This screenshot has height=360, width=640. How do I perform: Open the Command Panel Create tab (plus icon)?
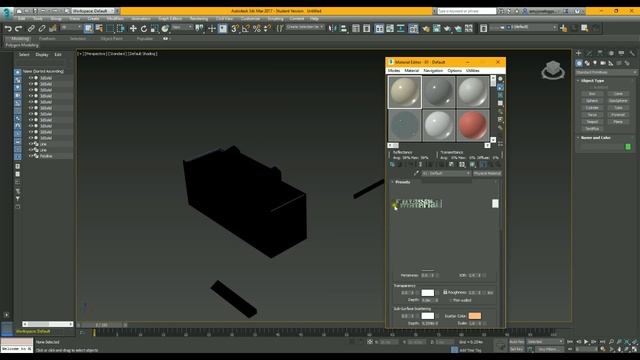pyautogui.click(x=578, y=53)
